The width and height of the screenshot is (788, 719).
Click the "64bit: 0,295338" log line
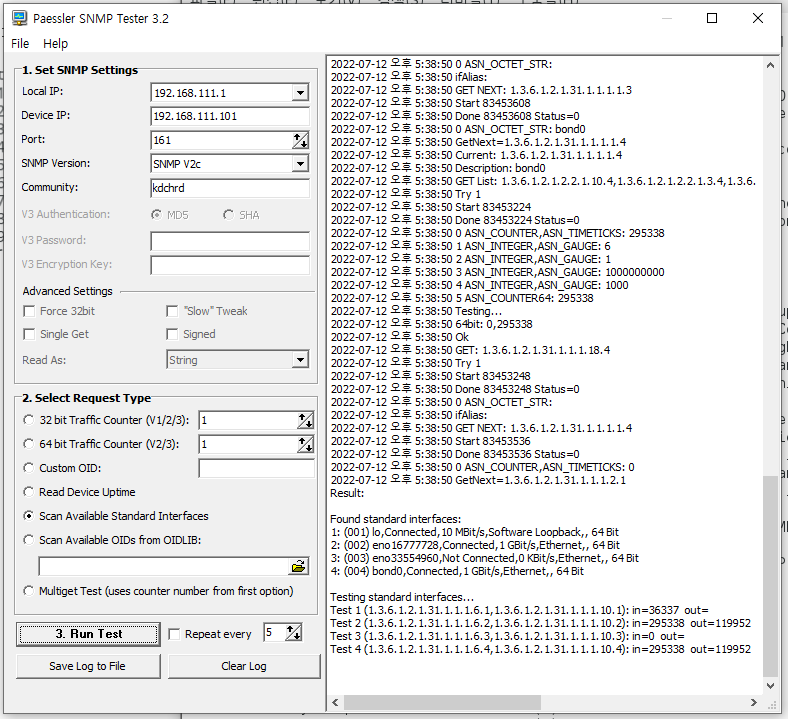pyautogui.click(x=432, y=324)
